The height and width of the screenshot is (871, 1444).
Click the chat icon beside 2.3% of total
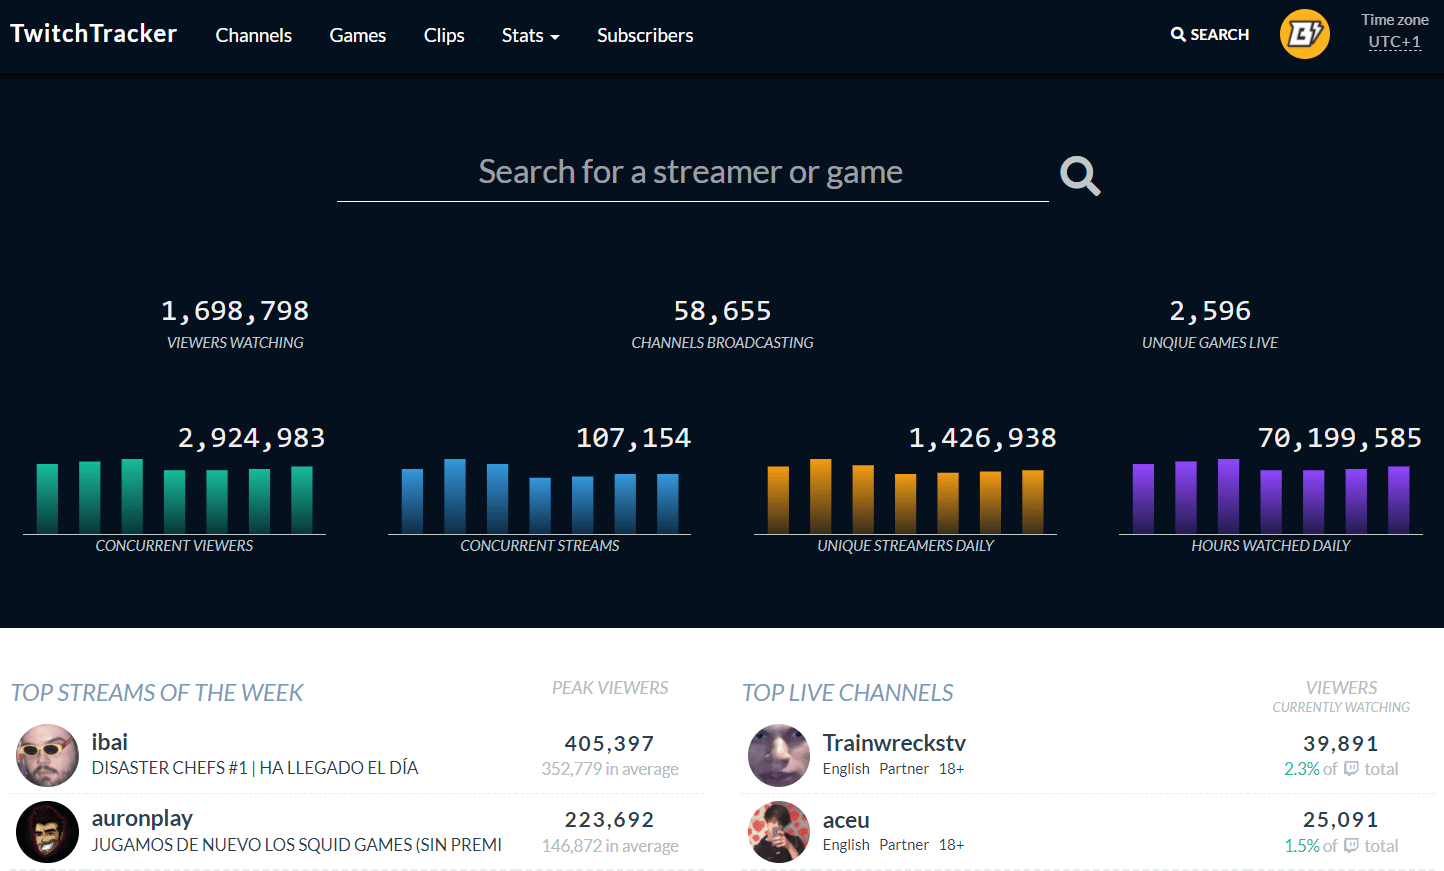point(1351,769)
